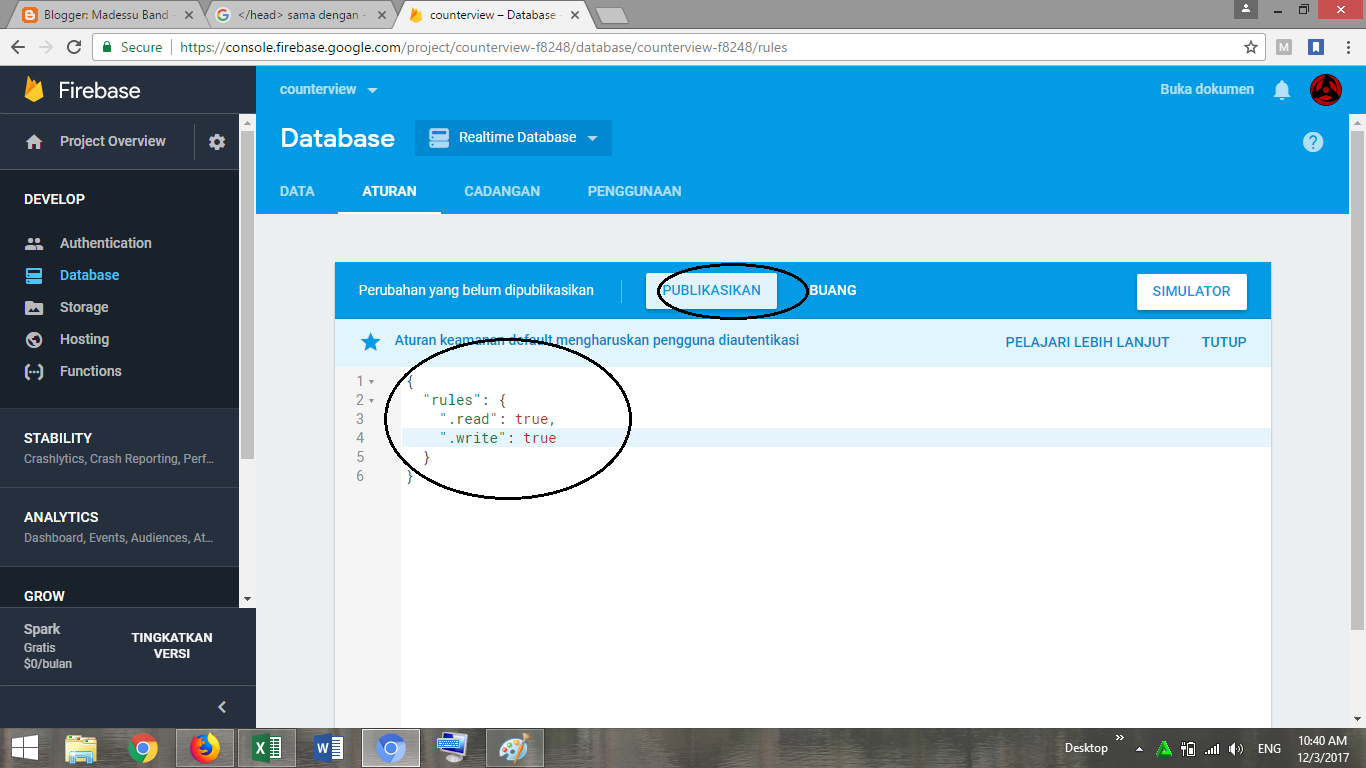
Task: Open the Realtime Database dropdown
Action: 513,138
